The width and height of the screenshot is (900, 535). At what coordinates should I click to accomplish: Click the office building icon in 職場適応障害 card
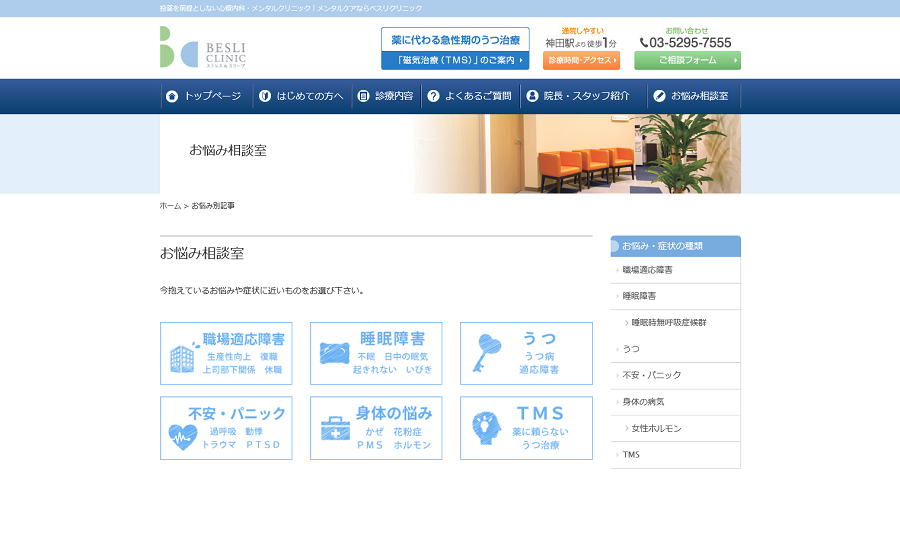tap(183, 358)
